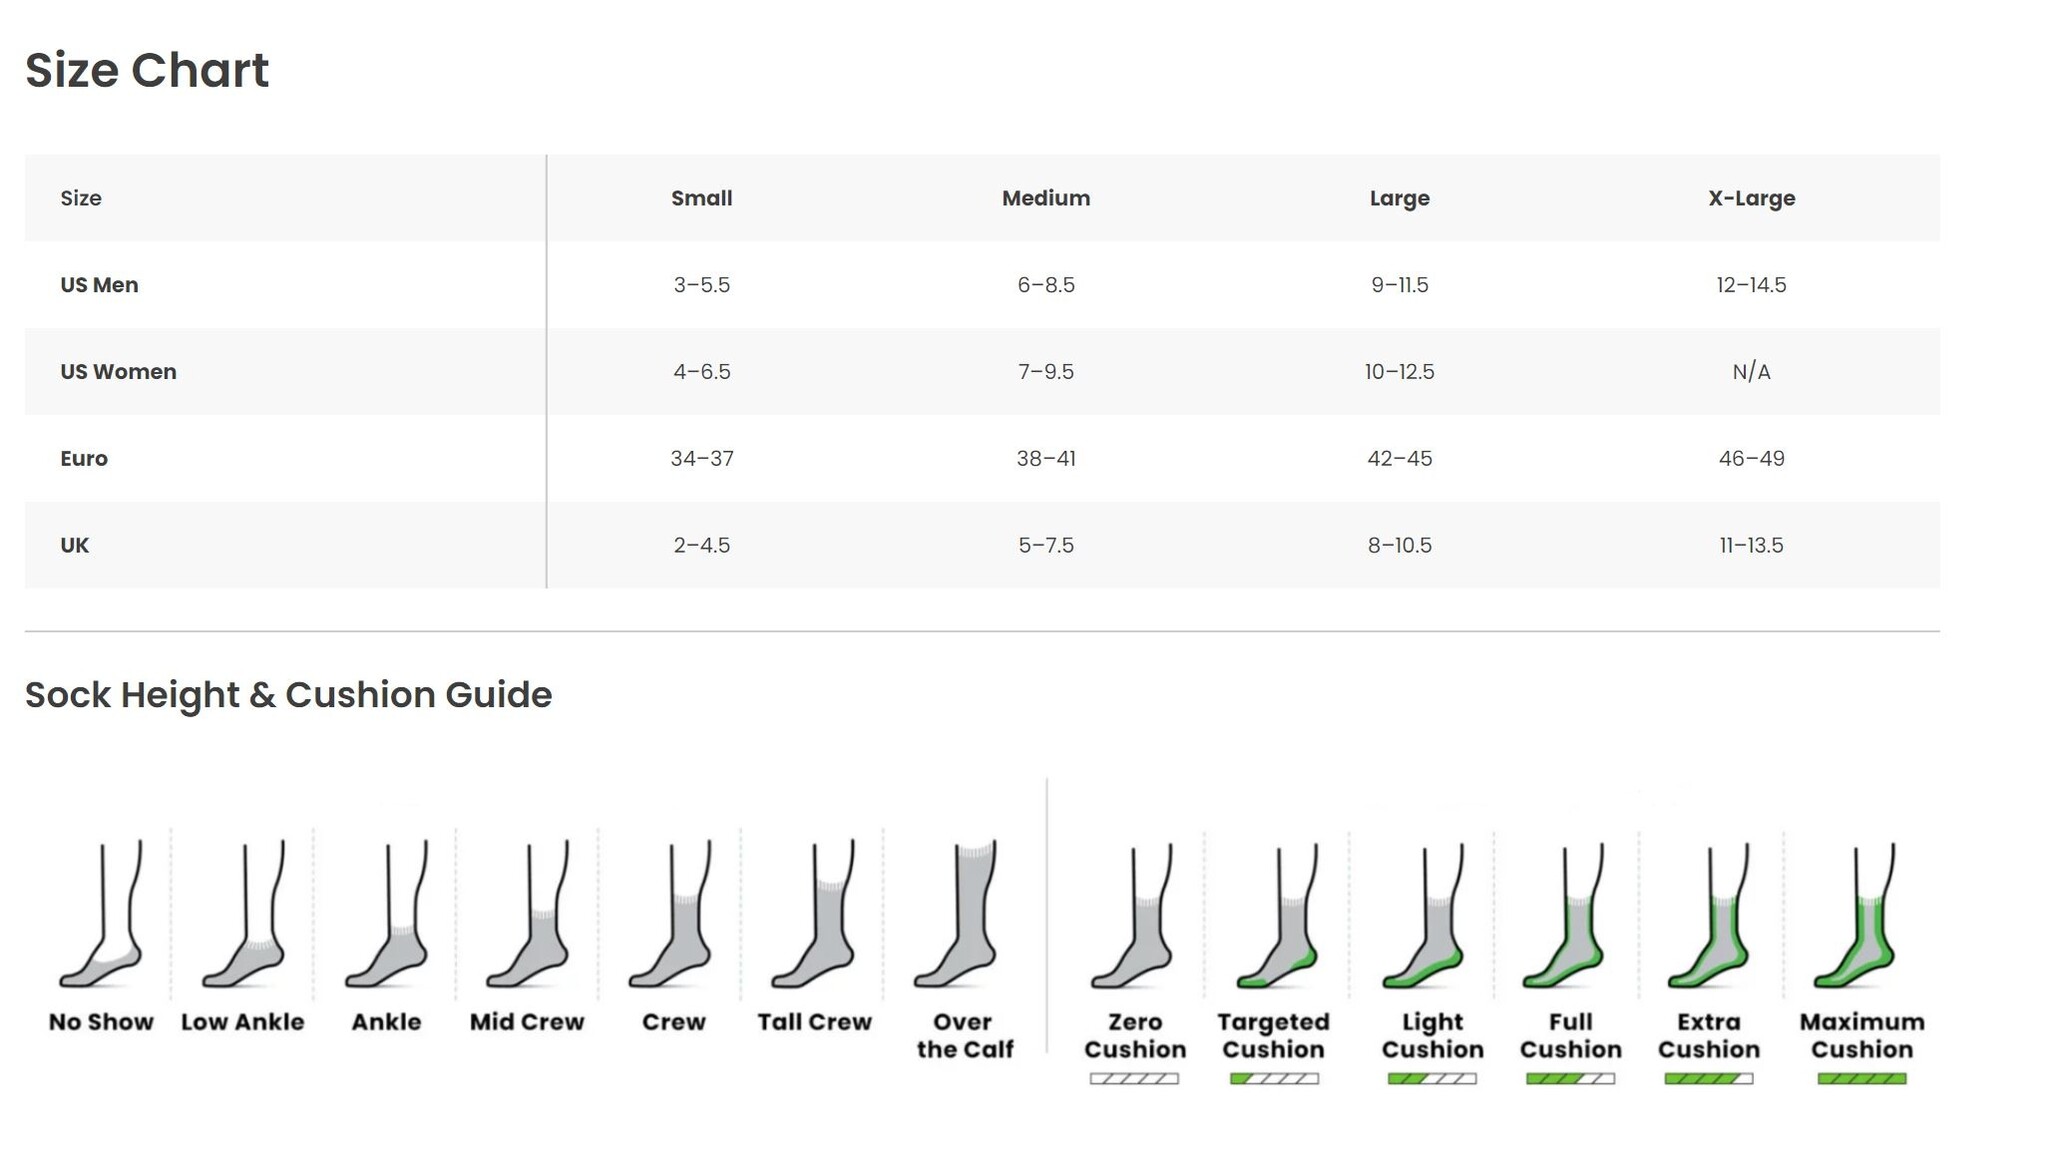Click the Small column header
The image size is (2048, 1167).
pos(701,198)
